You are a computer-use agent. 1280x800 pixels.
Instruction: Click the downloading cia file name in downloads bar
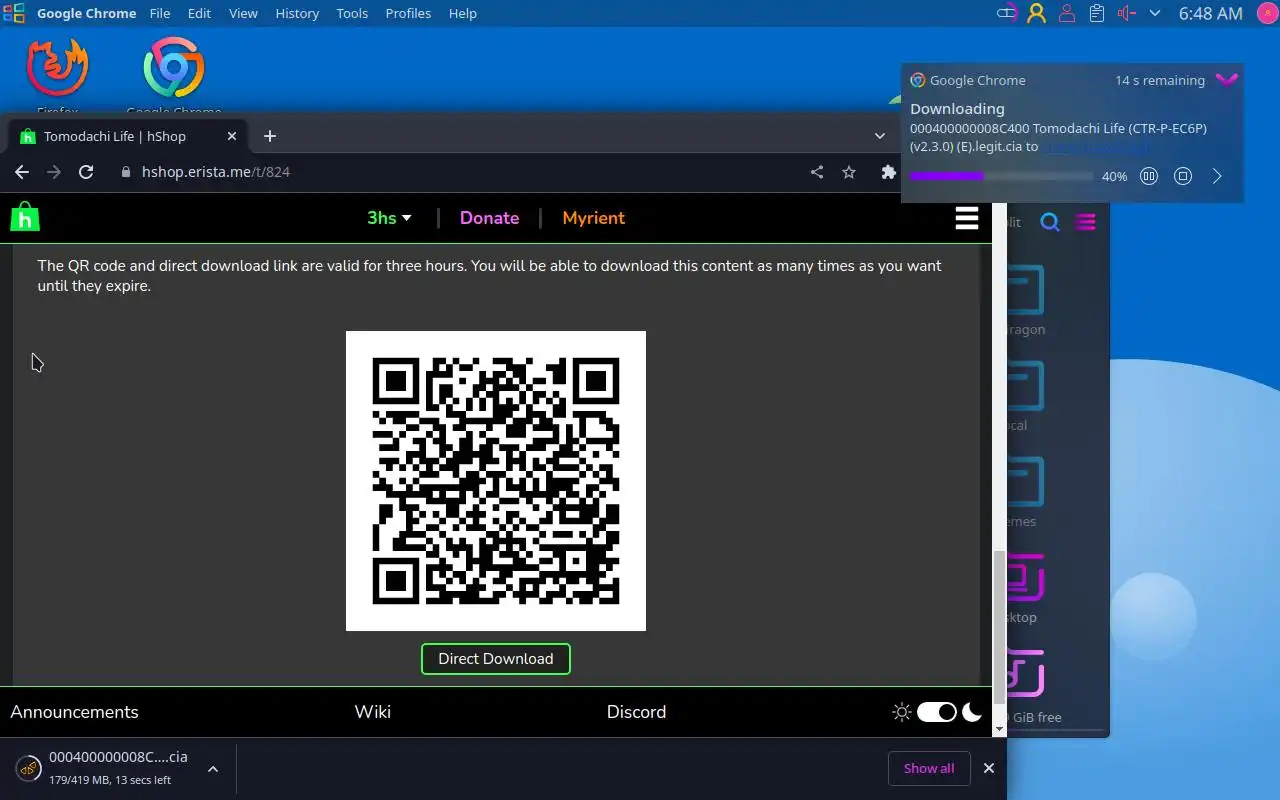[x=118, y=757]
